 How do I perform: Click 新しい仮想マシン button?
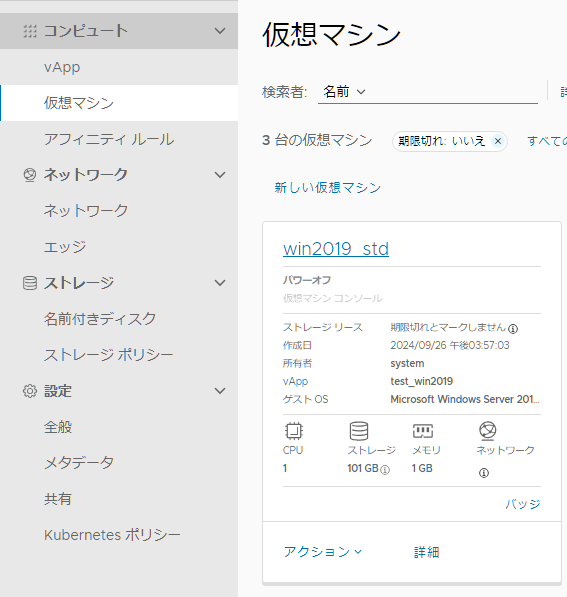click(x=327, y=187)
